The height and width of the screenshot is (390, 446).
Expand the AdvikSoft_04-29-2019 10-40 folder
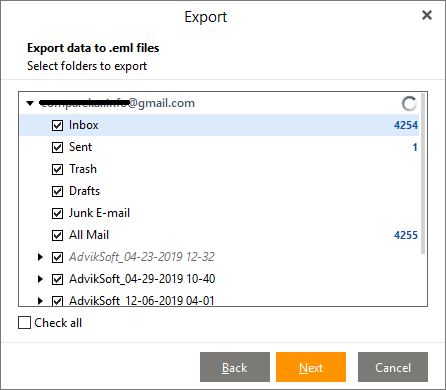(40, 279)
